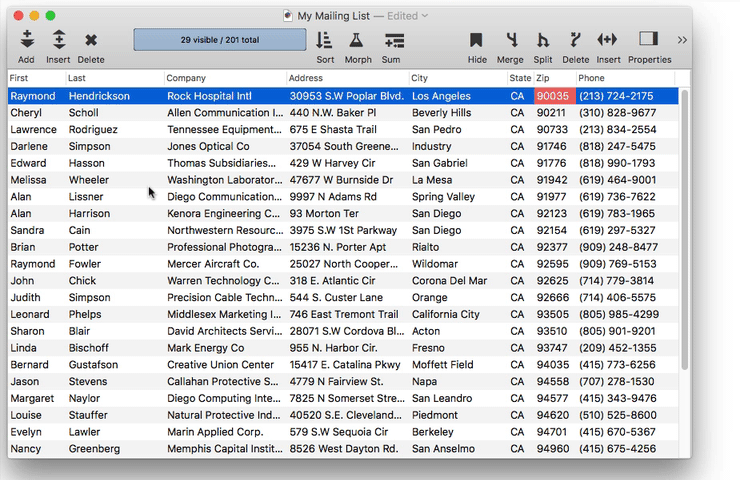740x480 pixels.
Task: Open the Properties panel icon
Action: click(x=648, y=39)
